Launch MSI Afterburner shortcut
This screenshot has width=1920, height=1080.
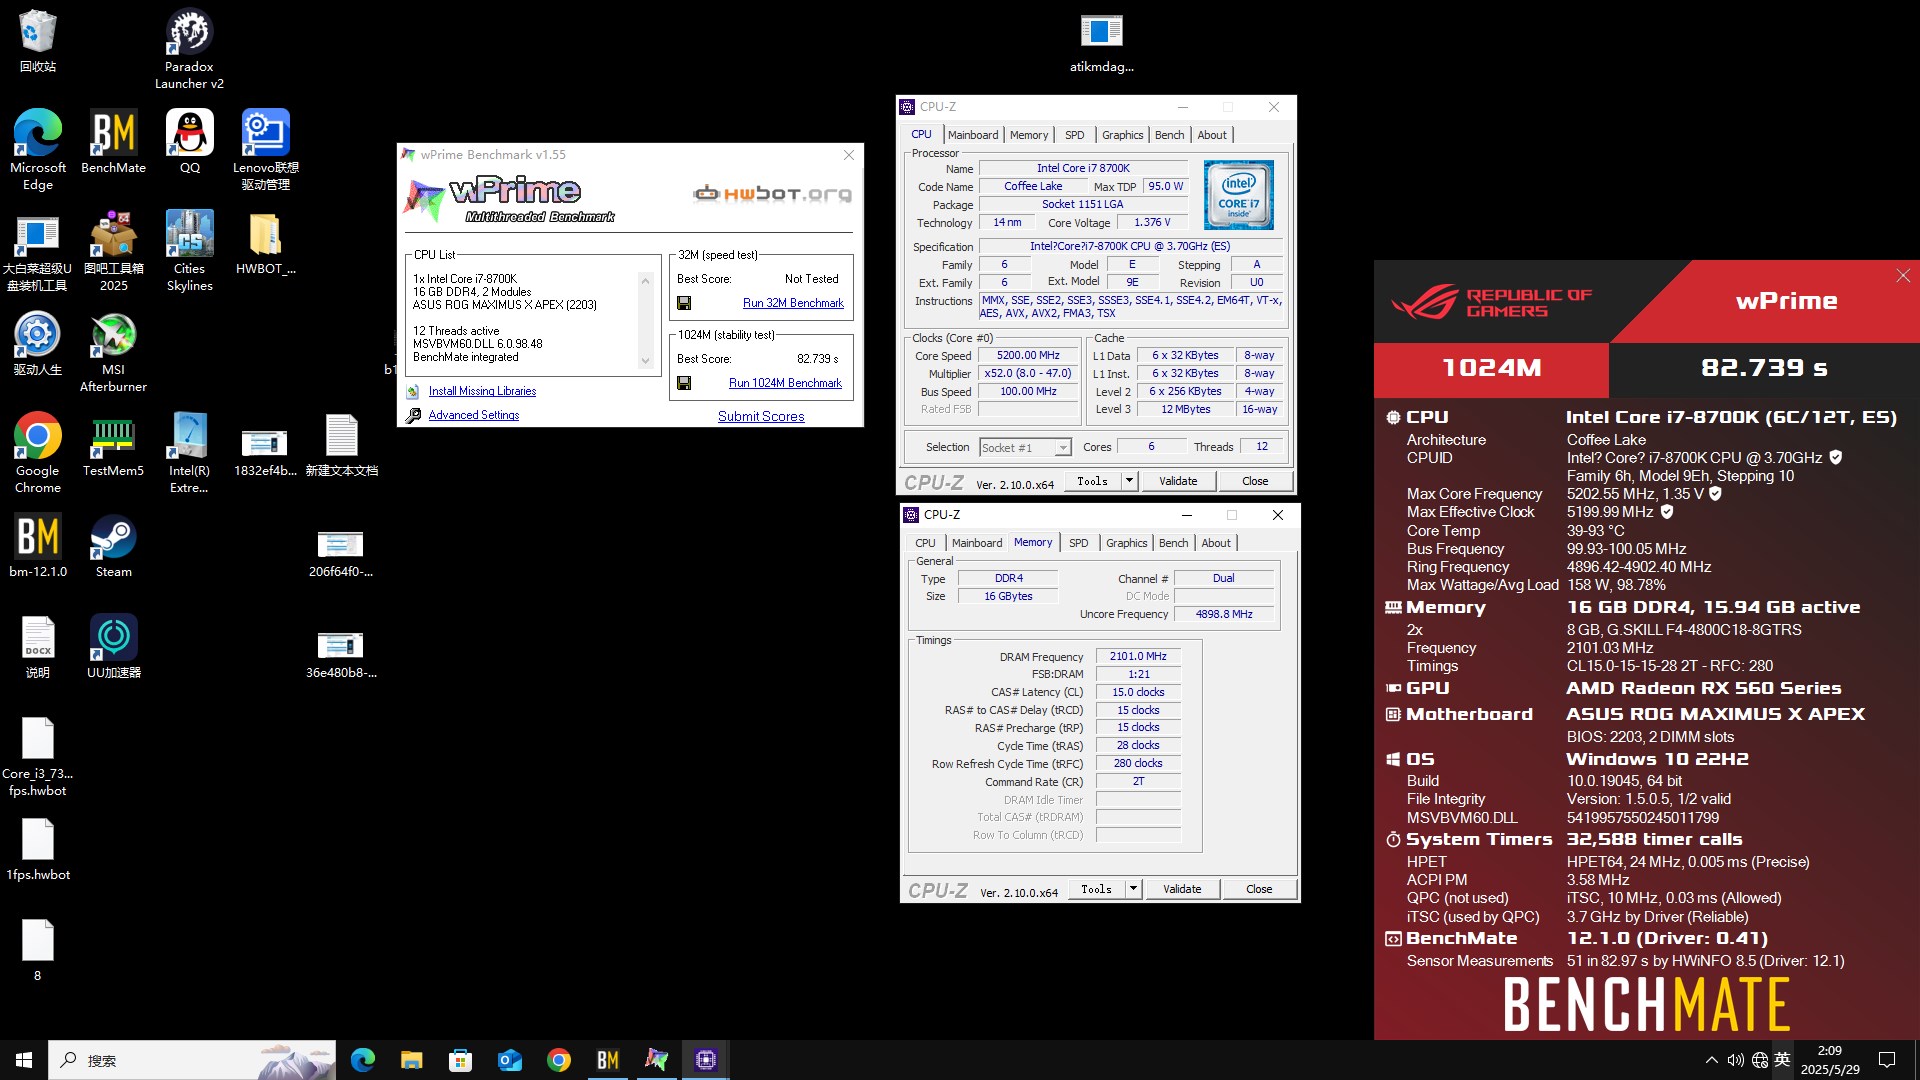click(x=113, y=351)
